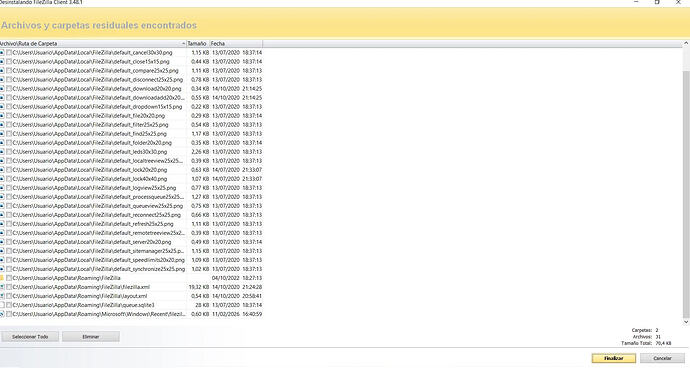Click the file icon beside filezilla.xml

[x=2, y=287]
